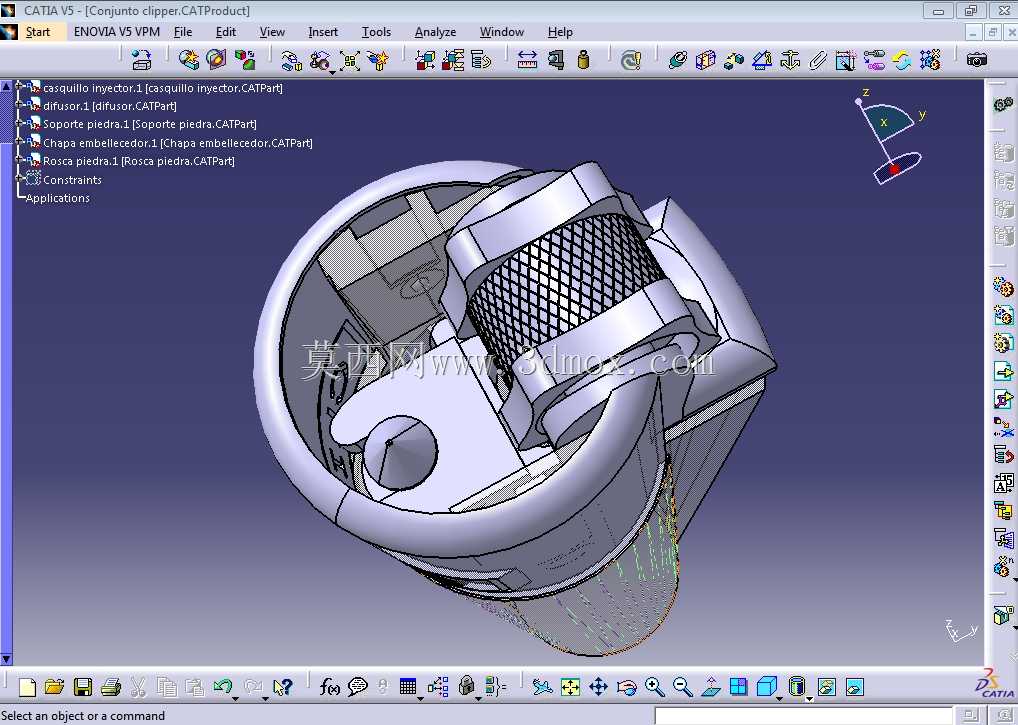
Task: Click the New document icon
Action: [27, 687]
